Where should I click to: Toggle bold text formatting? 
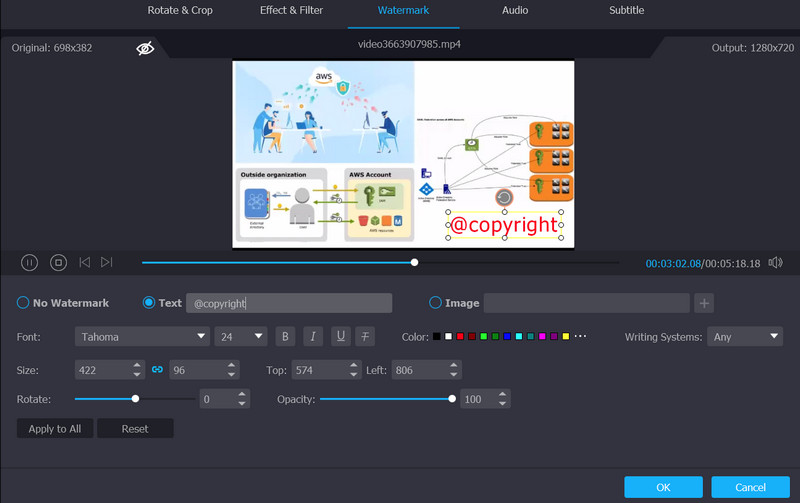tap(285, 337)
